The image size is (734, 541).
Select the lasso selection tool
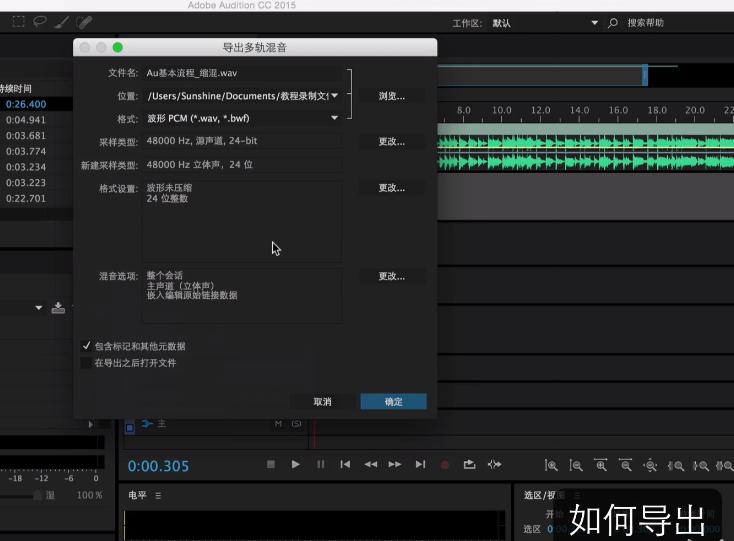pos(40,22)
